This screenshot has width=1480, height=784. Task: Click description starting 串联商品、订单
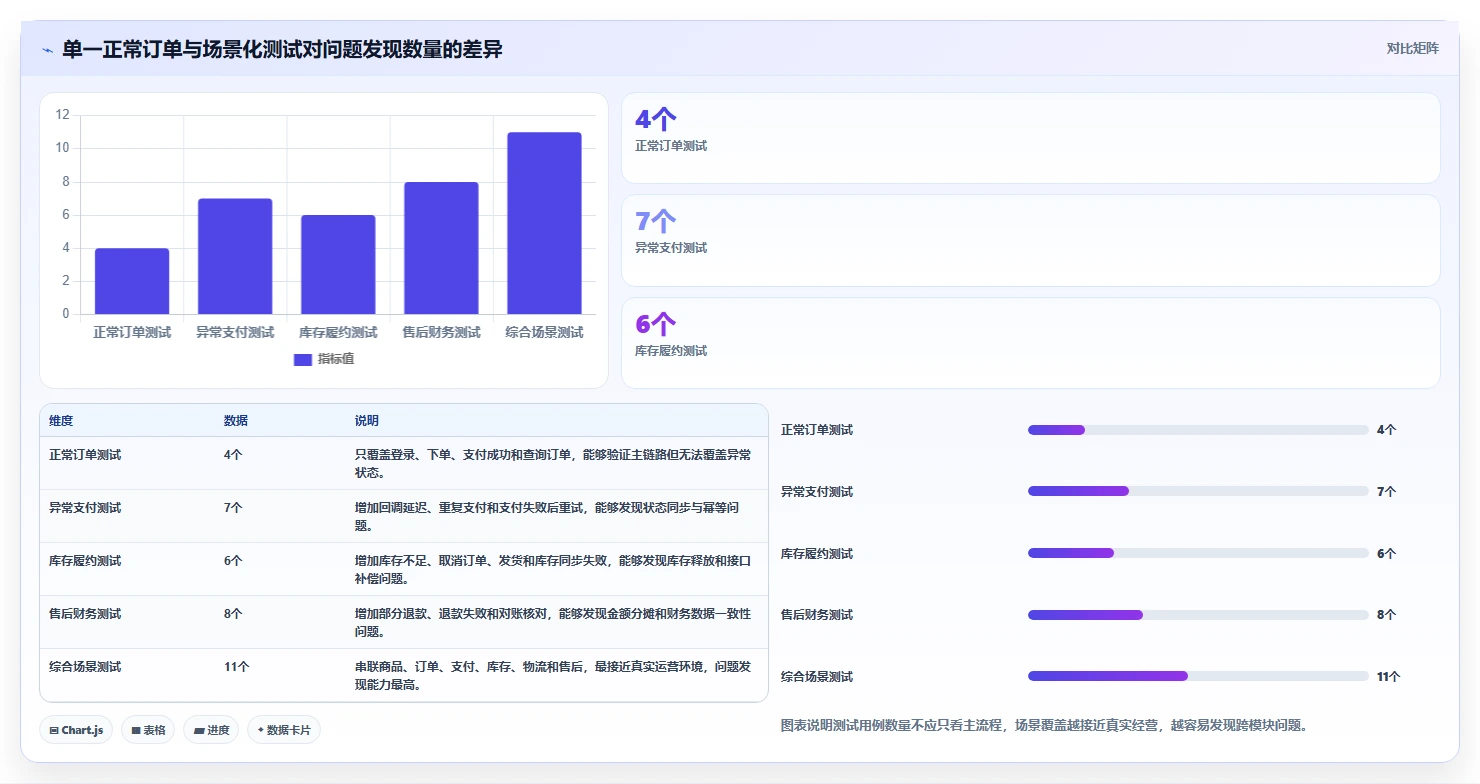pyautogui.click(x=553, y=676)
